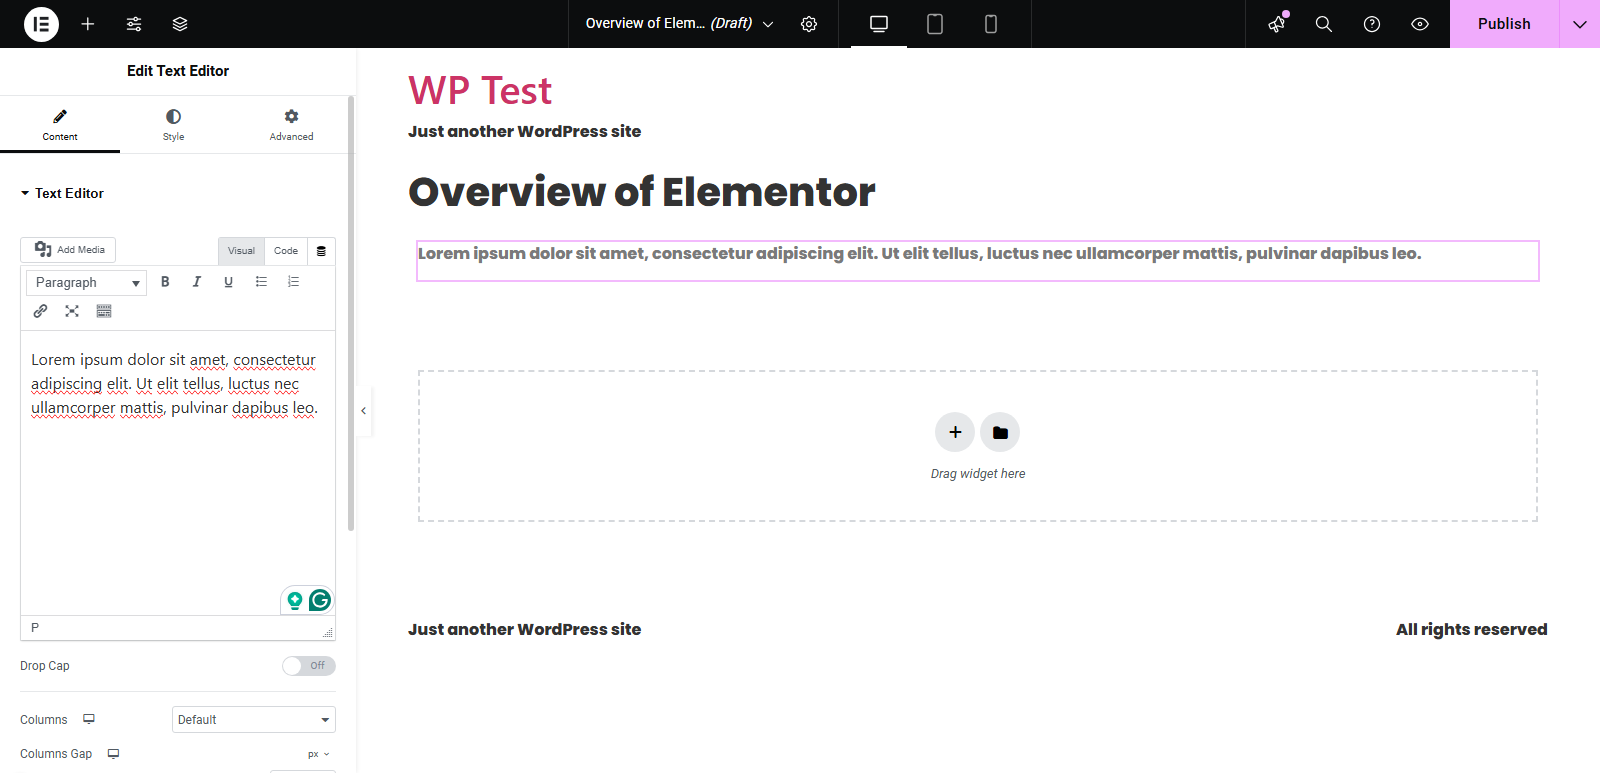The height and width of the screenshot is (773, 1600).
Task: Switch to the Advanced tab
Action: coord(291,125)
